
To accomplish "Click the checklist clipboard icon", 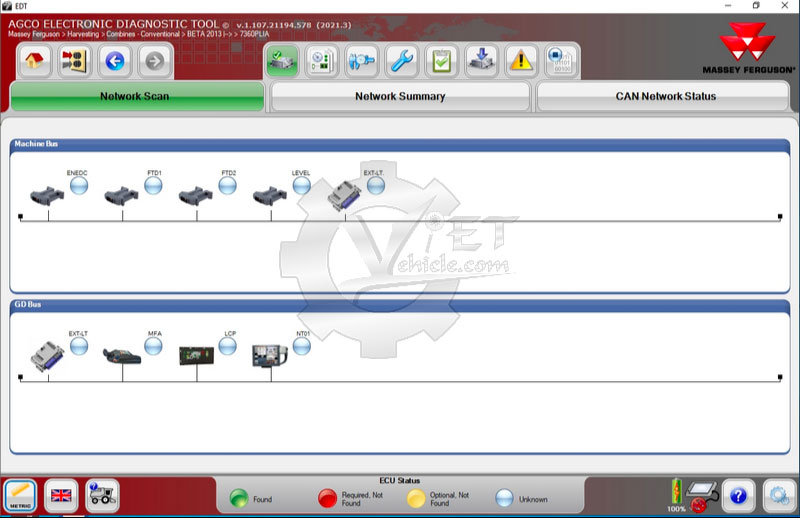I will (441, 61).
